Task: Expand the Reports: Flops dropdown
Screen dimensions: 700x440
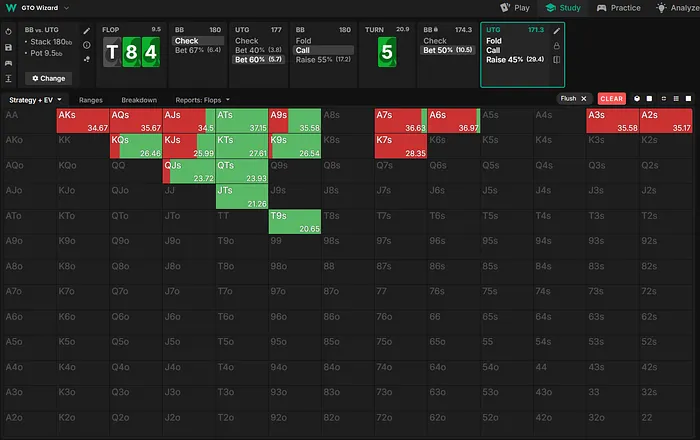Action: 200,100
